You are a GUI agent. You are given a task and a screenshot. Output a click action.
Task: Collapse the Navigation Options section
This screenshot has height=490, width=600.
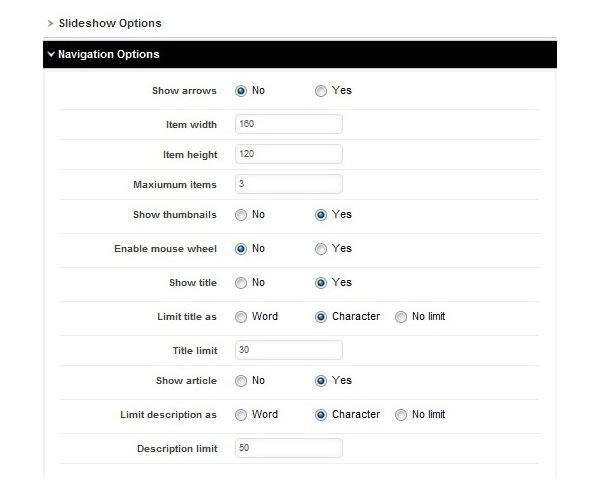click(103, 55)
